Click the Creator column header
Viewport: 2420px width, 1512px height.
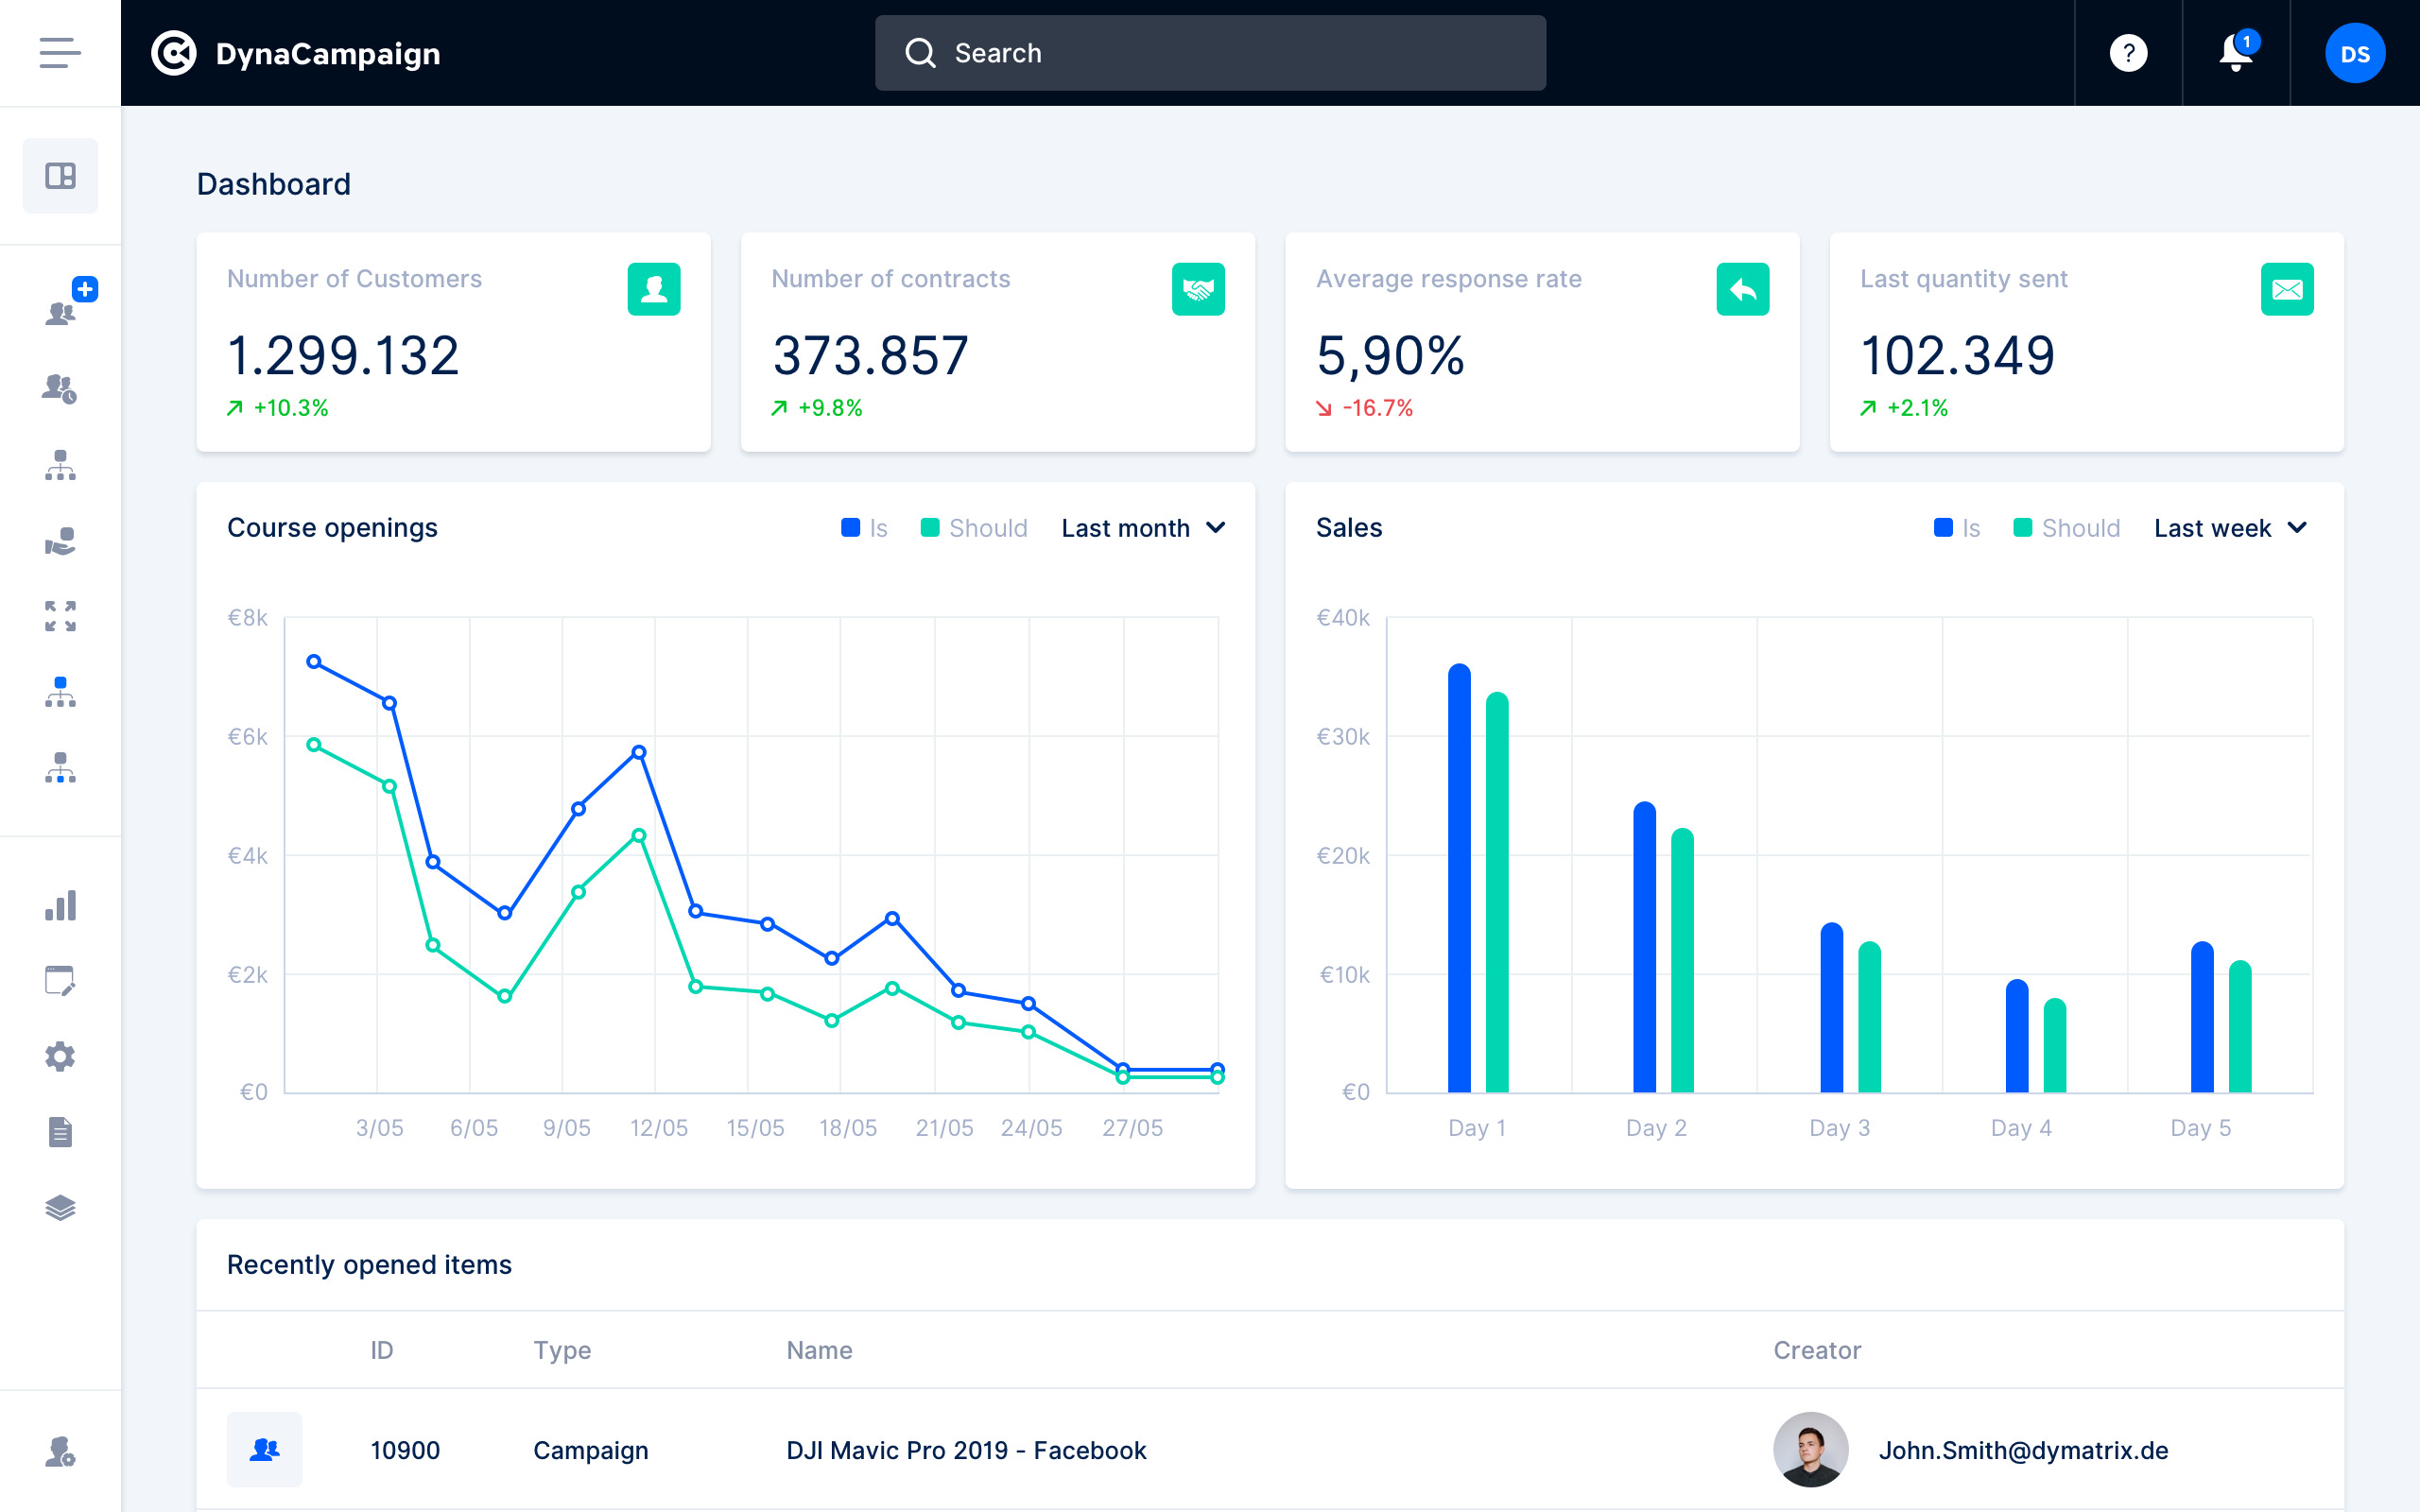(x=1816, y=1350)
